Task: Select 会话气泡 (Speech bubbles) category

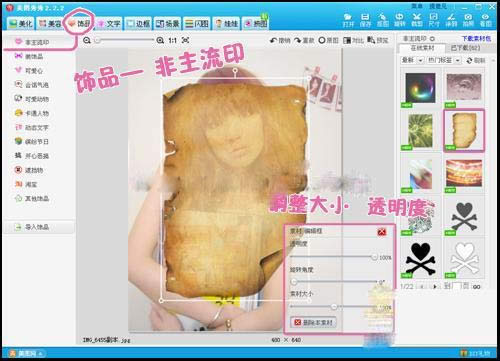Action: [32, 85]
